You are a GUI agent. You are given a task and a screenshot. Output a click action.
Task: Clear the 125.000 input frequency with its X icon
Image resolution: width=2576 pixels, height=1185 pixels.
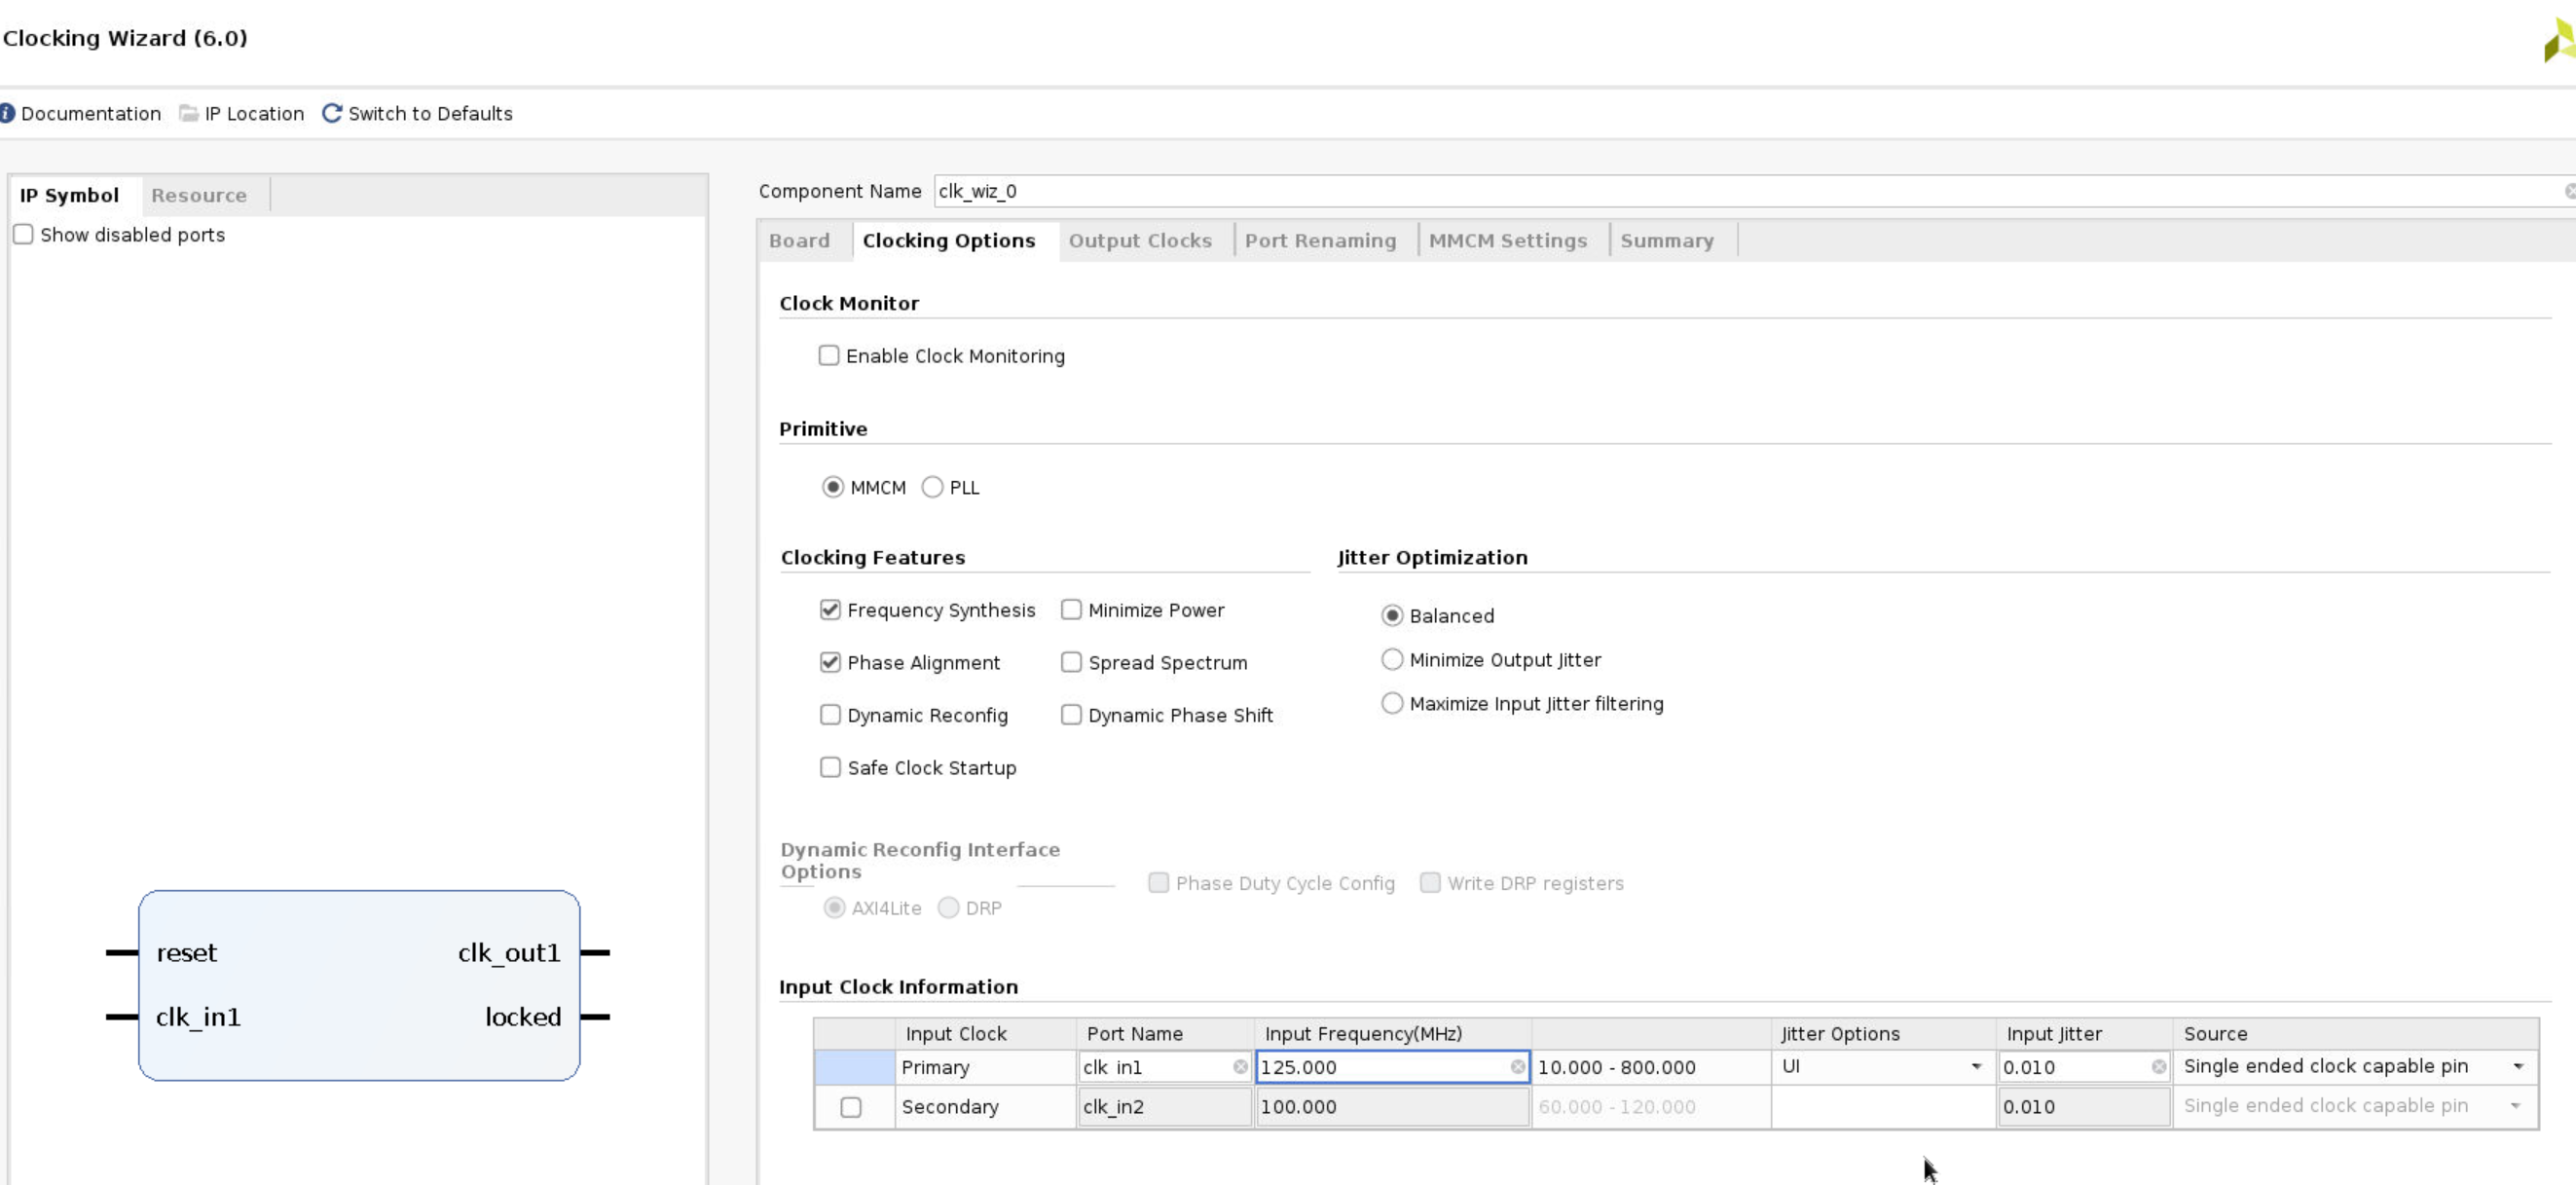[1518, 1067]
